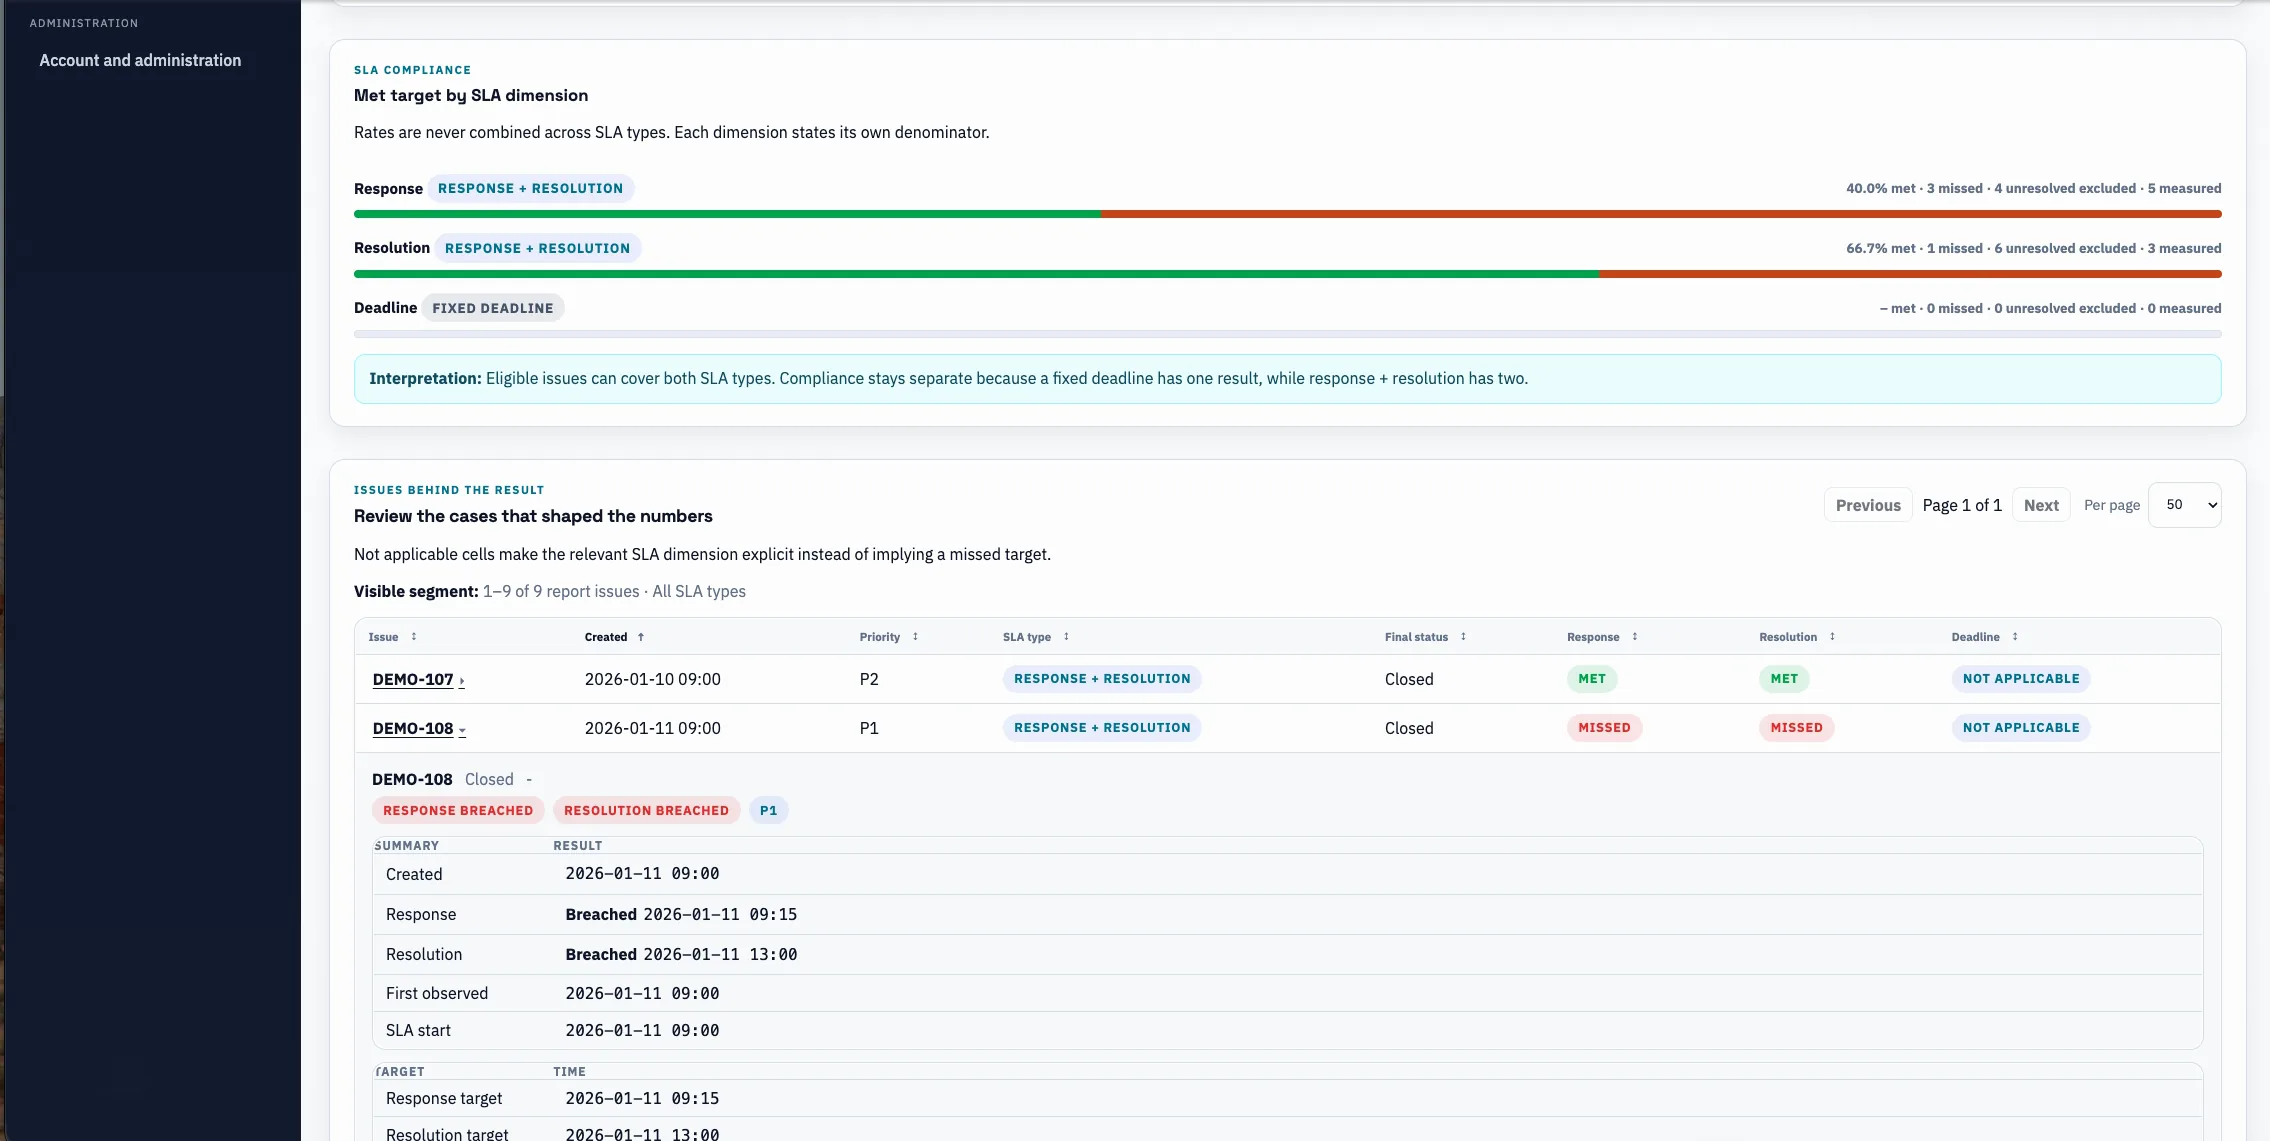Click DEMO-107 NOT APPLICABLE deadline badge

pyautogui.click(x=2021, y=679)
